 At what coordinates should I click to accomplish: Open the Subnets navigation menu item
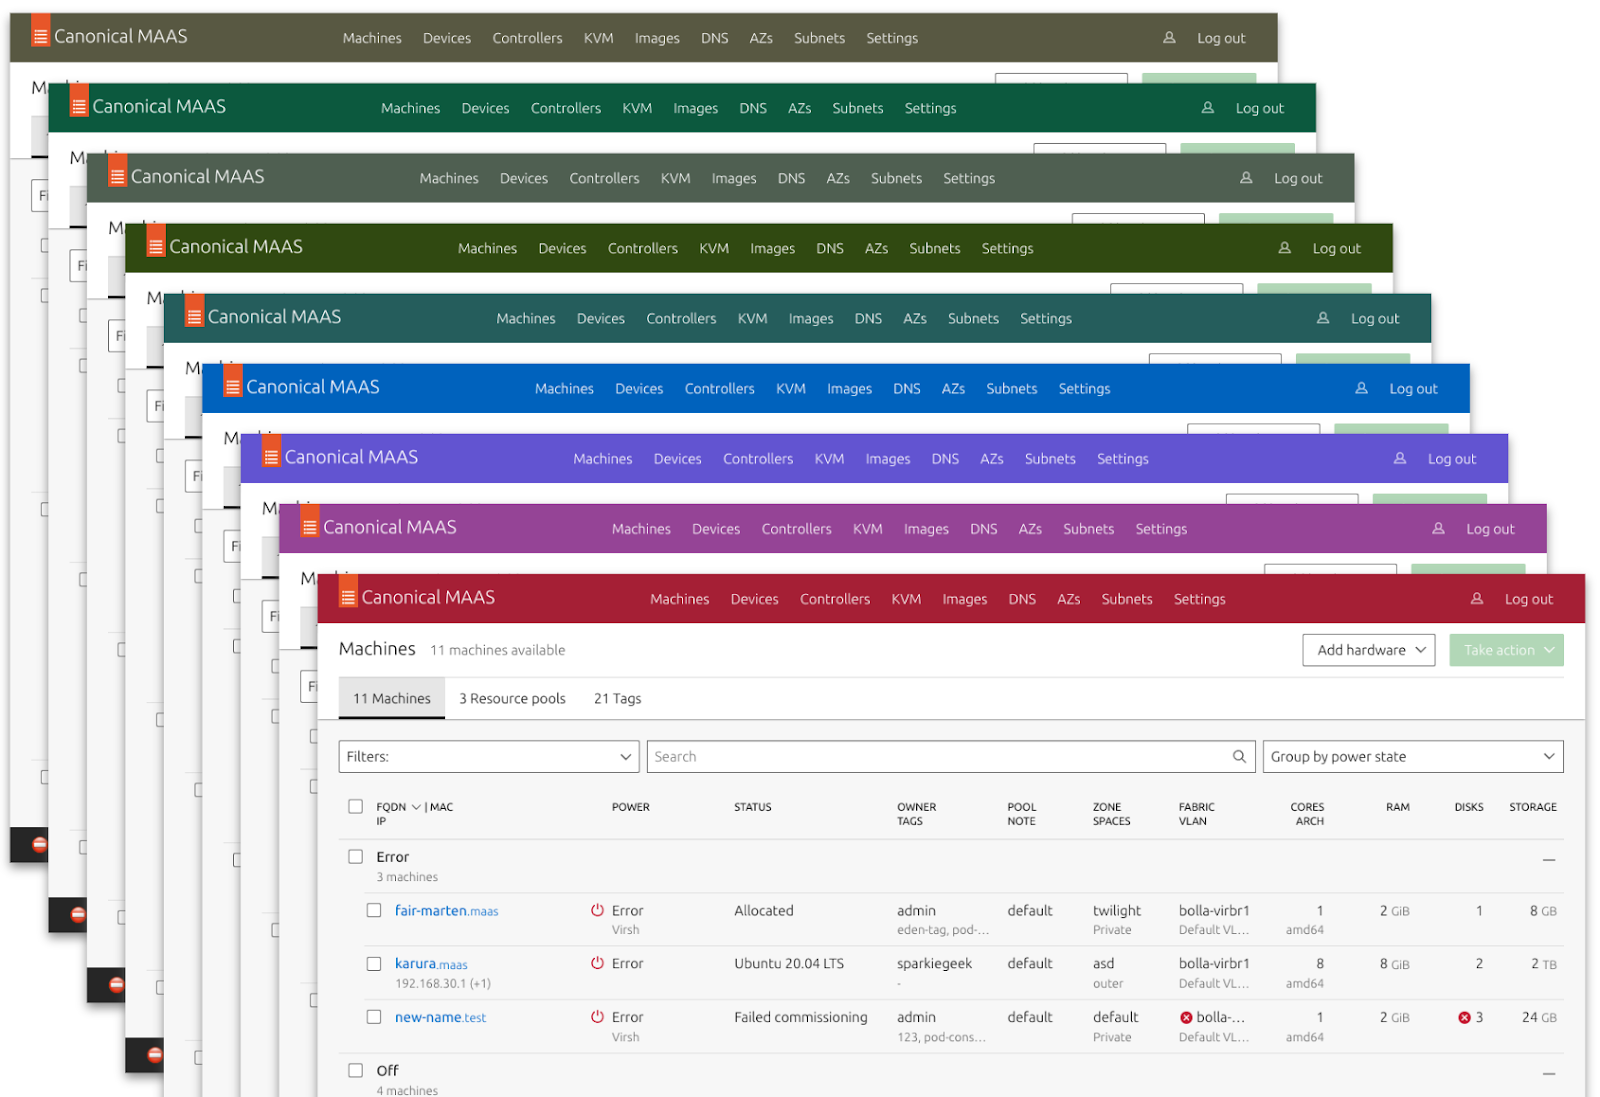1127,599
